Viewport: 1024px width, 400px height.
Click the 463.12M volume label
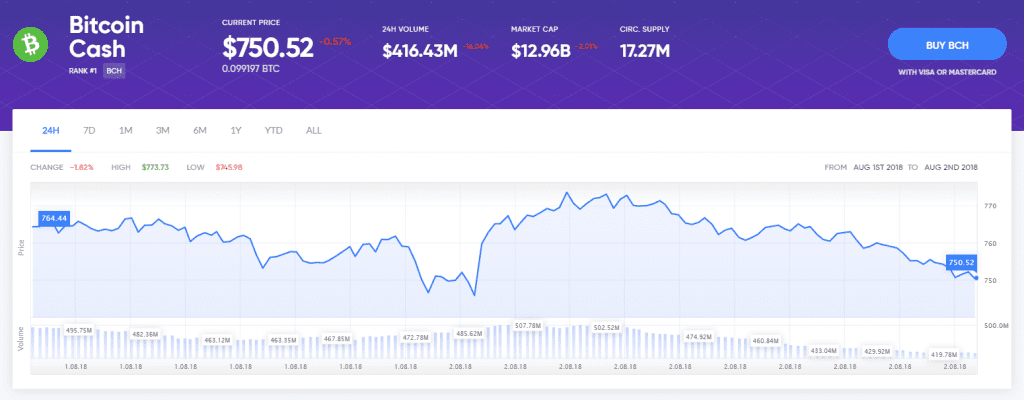[217, 340]
